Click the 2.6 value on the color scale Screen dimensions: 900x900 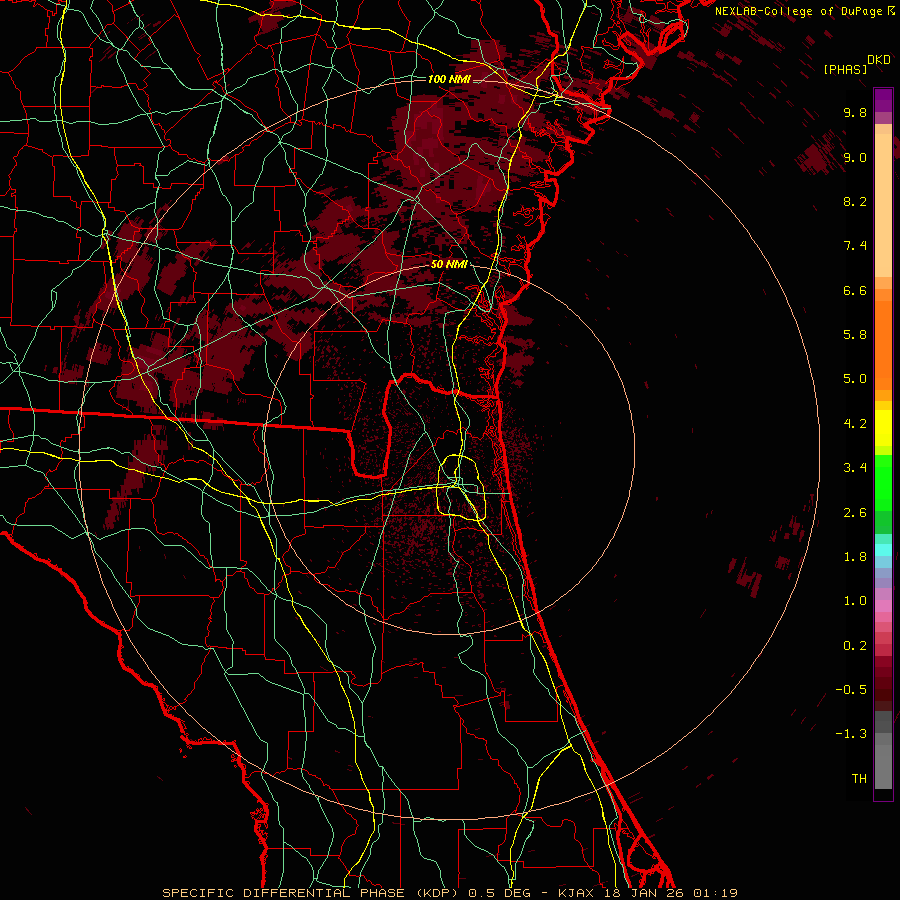(x=855, y=513)
